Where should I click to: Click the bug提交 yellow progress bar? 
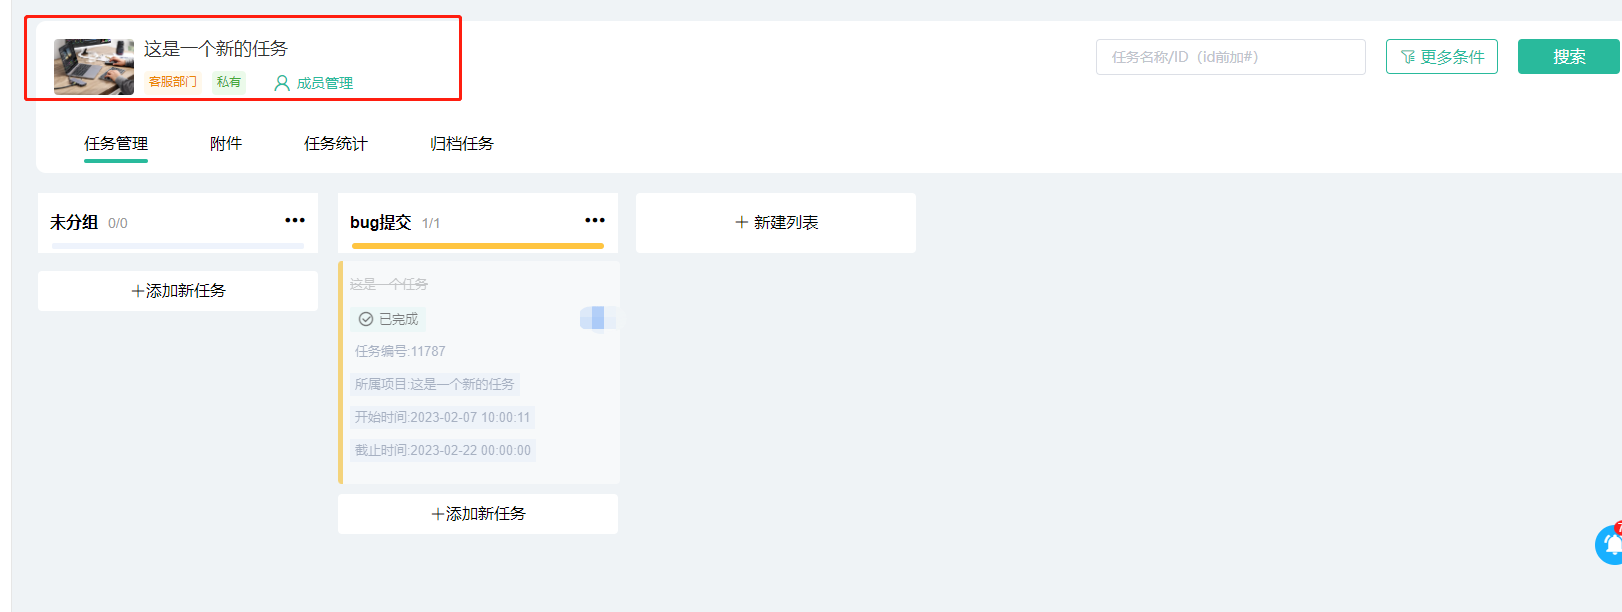tap(478, 246)
